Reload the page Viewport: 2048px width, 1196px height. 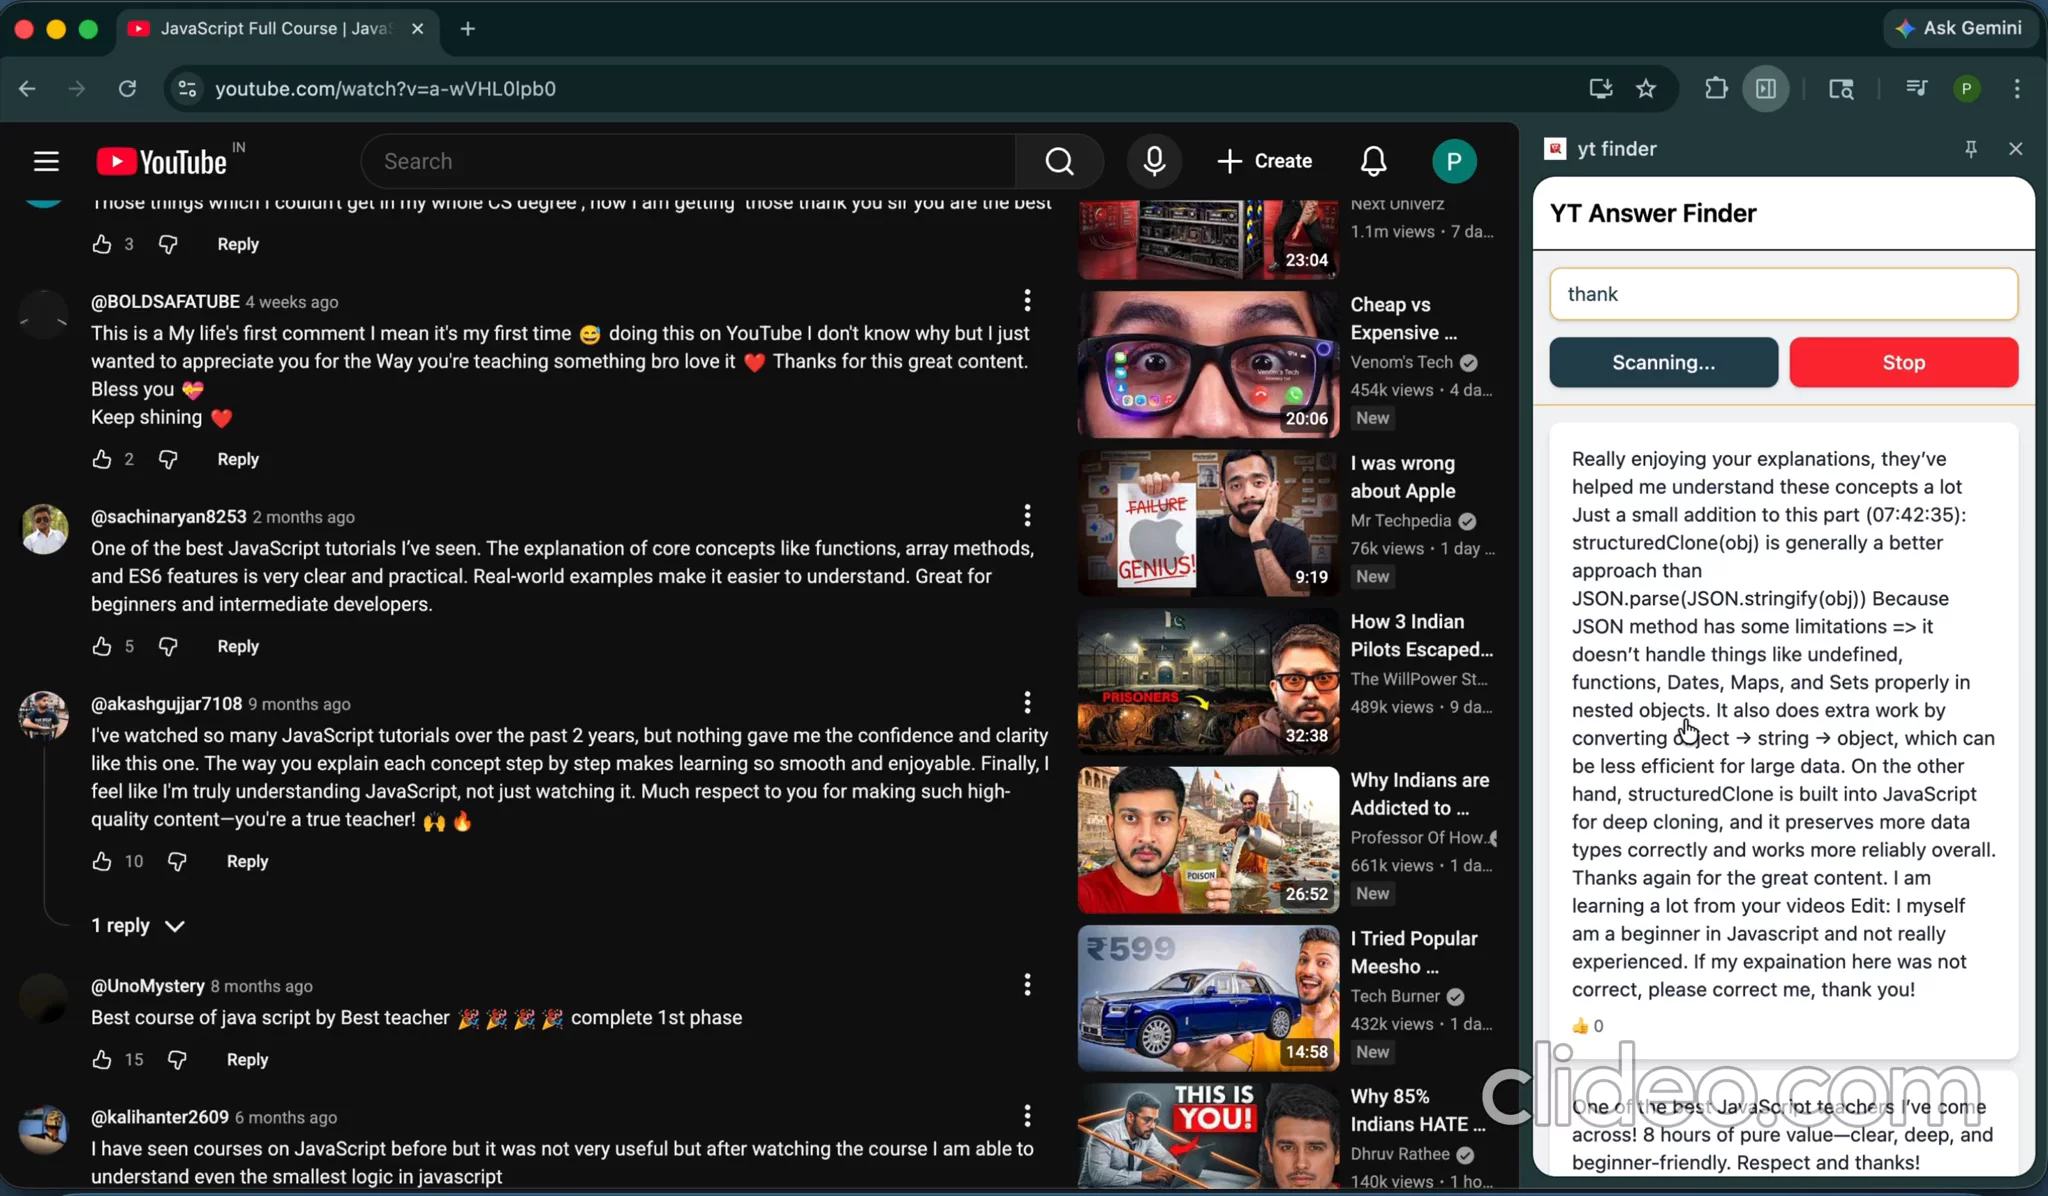coord(127,89)
